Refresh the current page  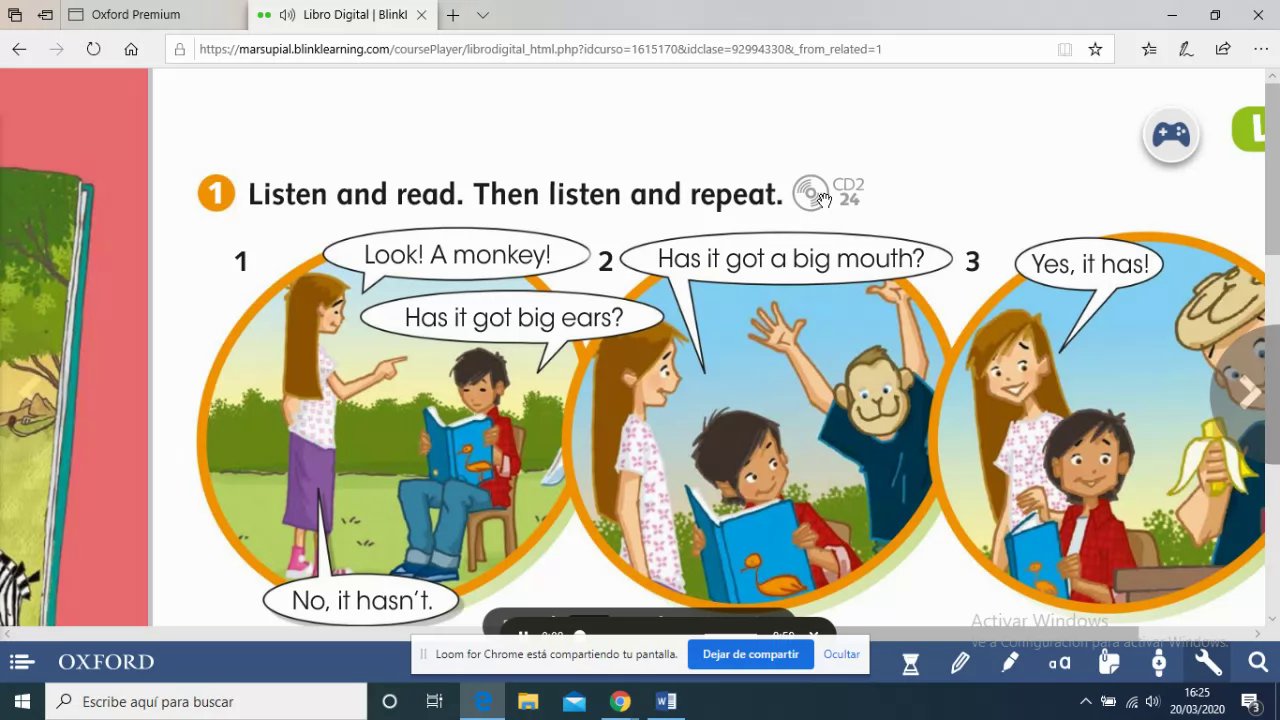93,49
